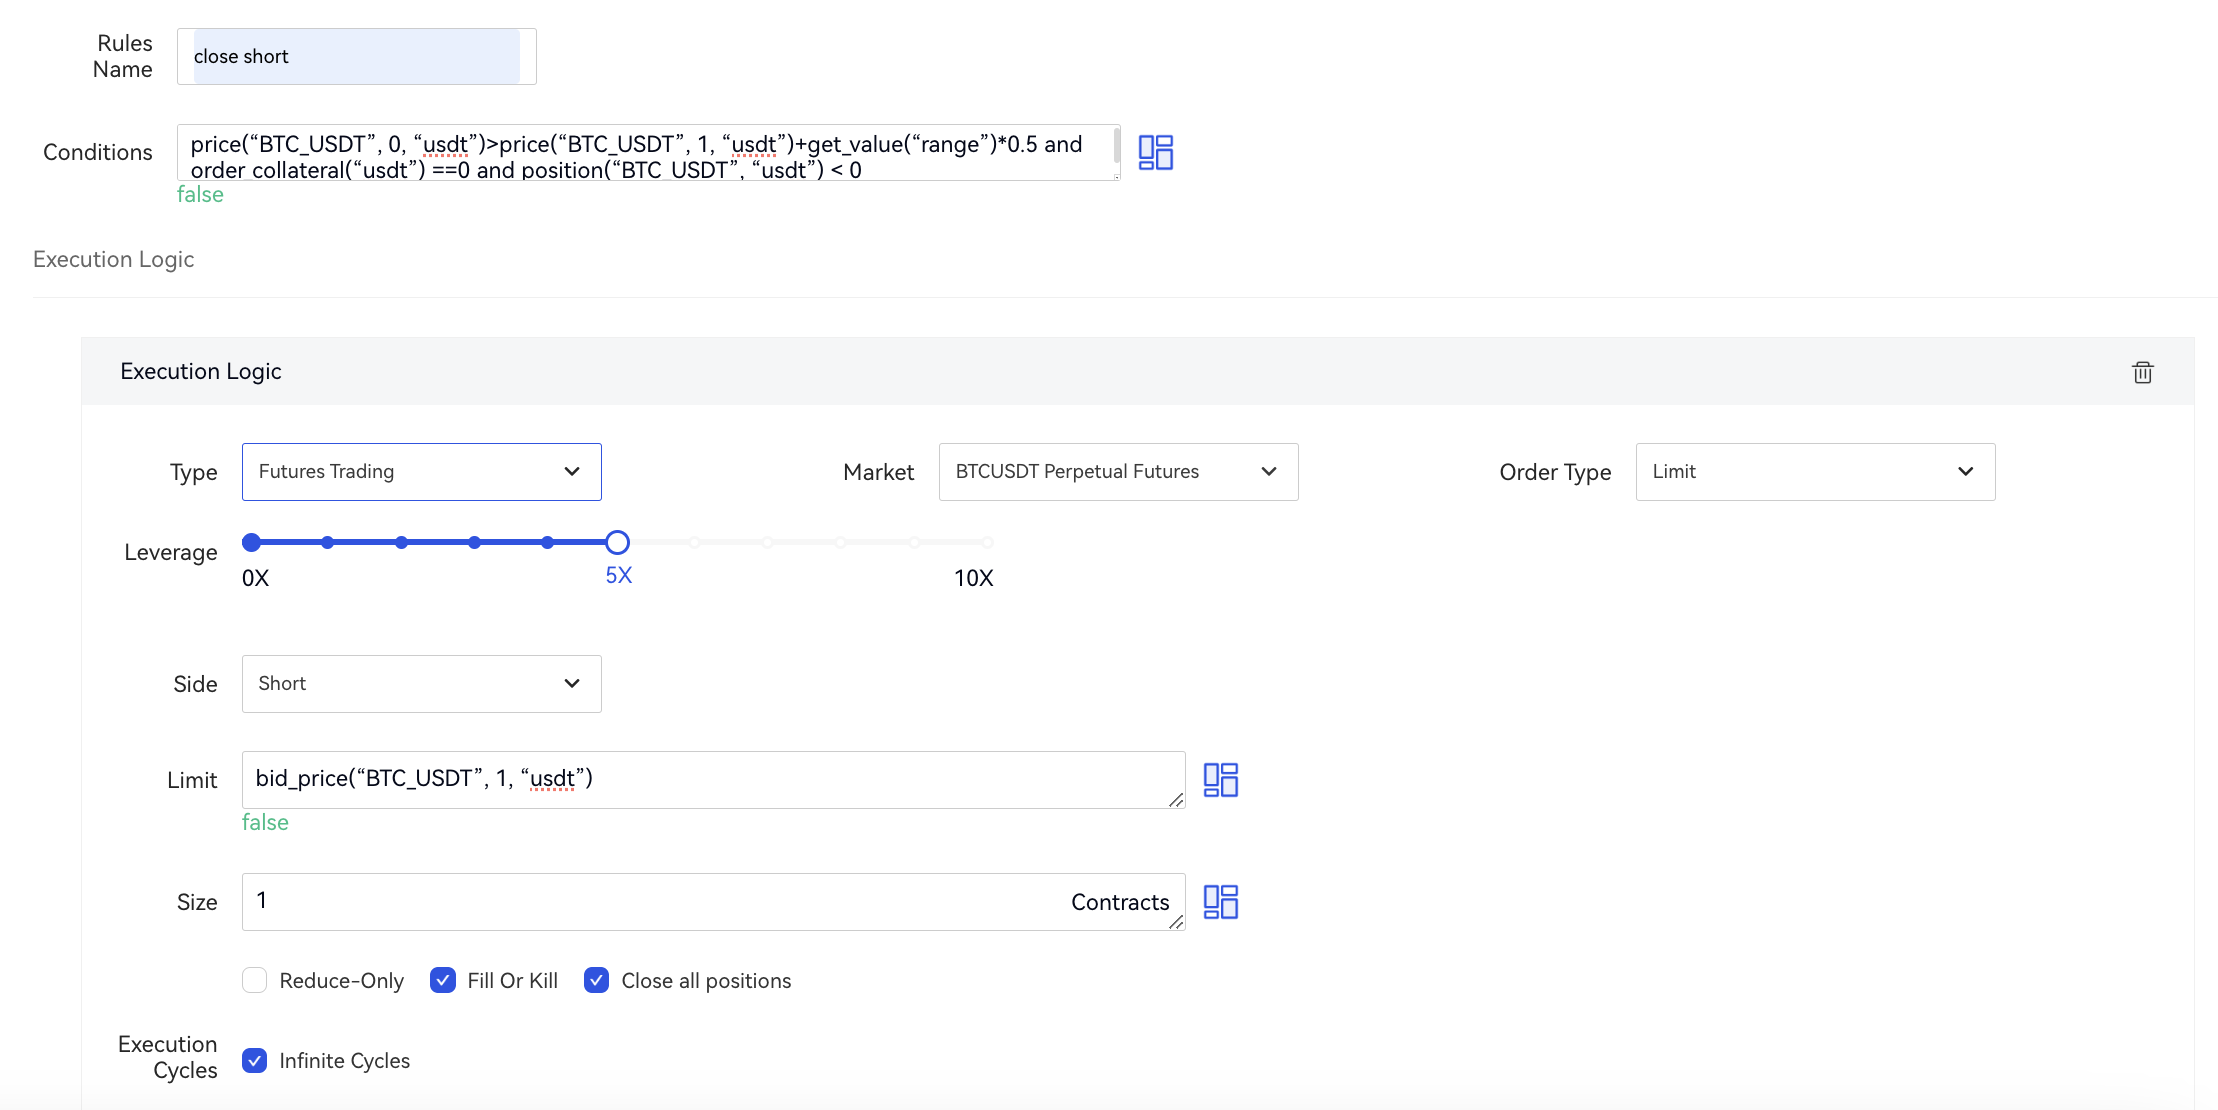Open the Type dropdown showing Futures Trading
The height and width of the screenshot is (1110, 2218).
(x=421, y=472)
